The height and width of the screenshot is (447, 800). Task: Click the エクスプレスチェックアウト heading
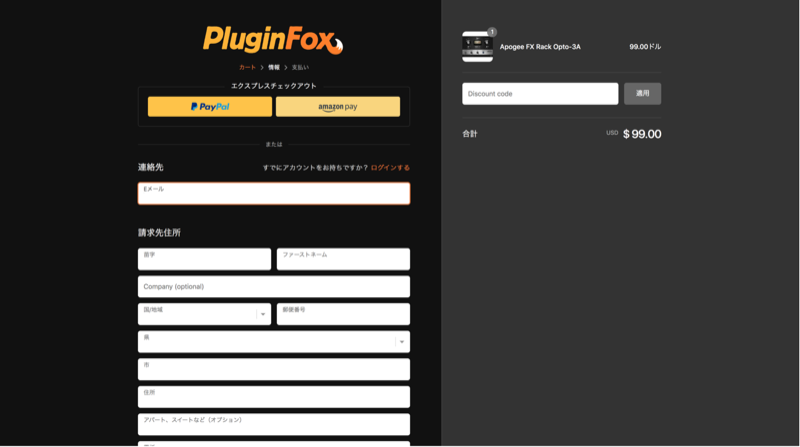coord(274,86)
